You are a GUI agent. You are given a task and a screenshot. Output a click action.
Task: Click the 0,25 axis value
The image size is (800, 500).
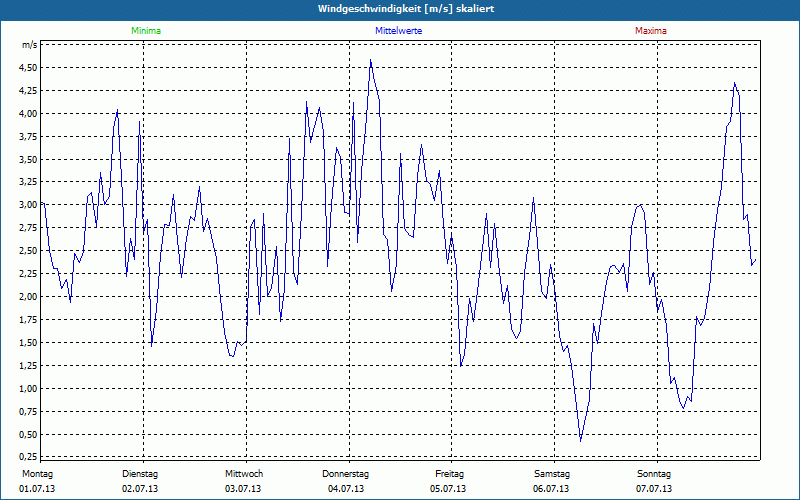pos(29,456)
